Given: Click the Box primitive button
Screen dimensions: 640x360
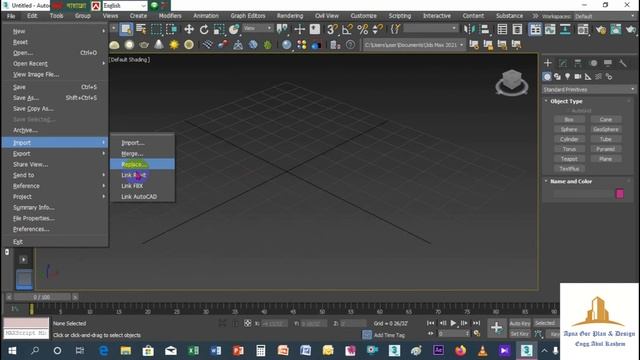Looking at the screenshot, I should (x=569, y=120).
